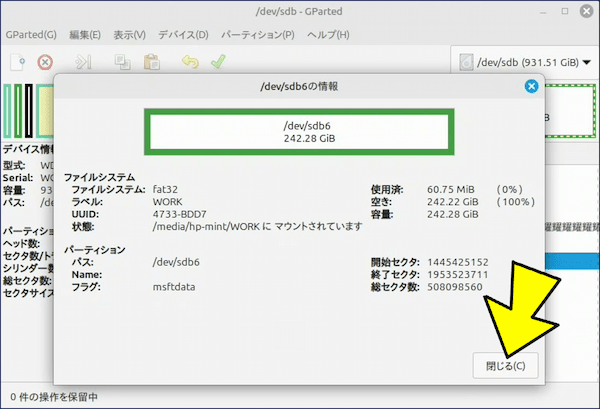Click the delete partition toolbar icon
Viewport: 600px width, 409px height.
[45, 62]
